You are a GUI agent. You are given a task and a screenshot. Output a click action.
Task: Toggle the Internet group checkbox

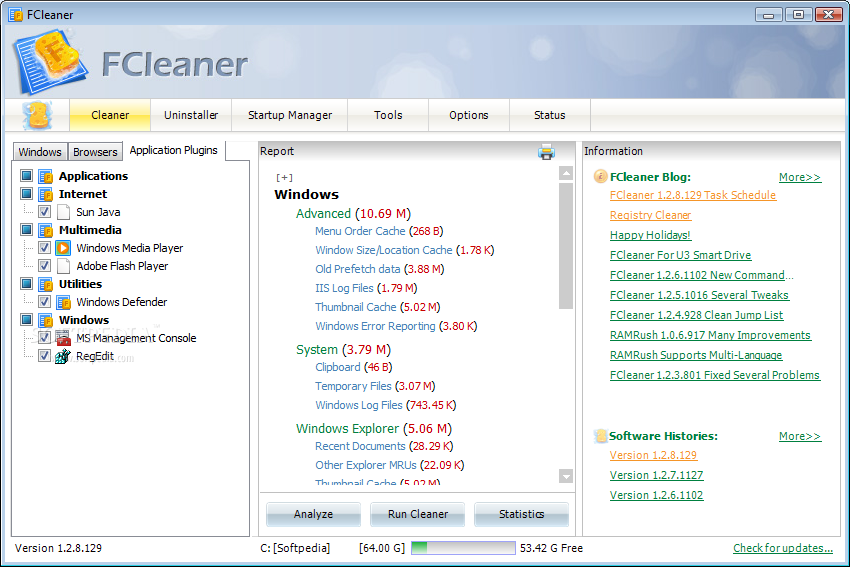tap(27, 194)
